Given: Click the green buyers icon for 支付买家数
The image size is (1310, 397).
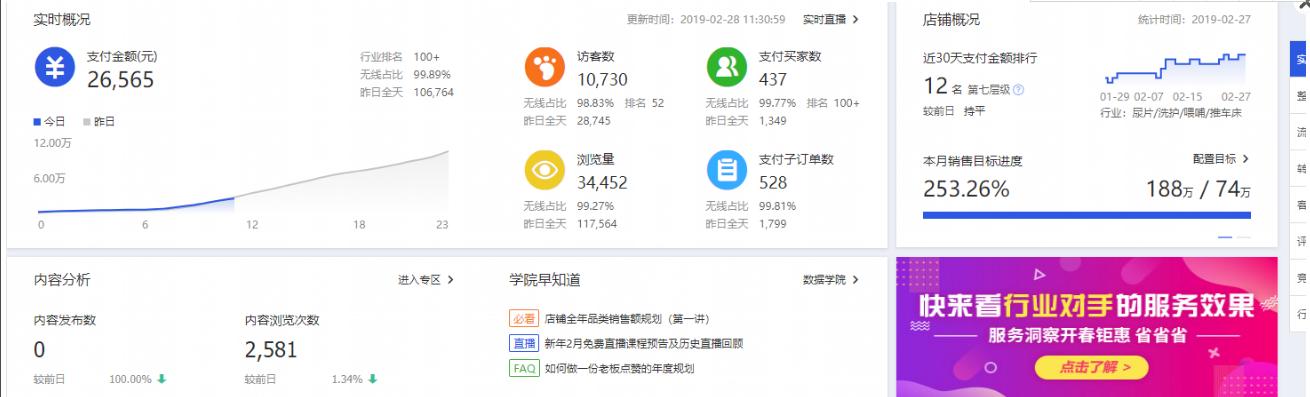Looking at the screenshot, I should tap(727, 68).
